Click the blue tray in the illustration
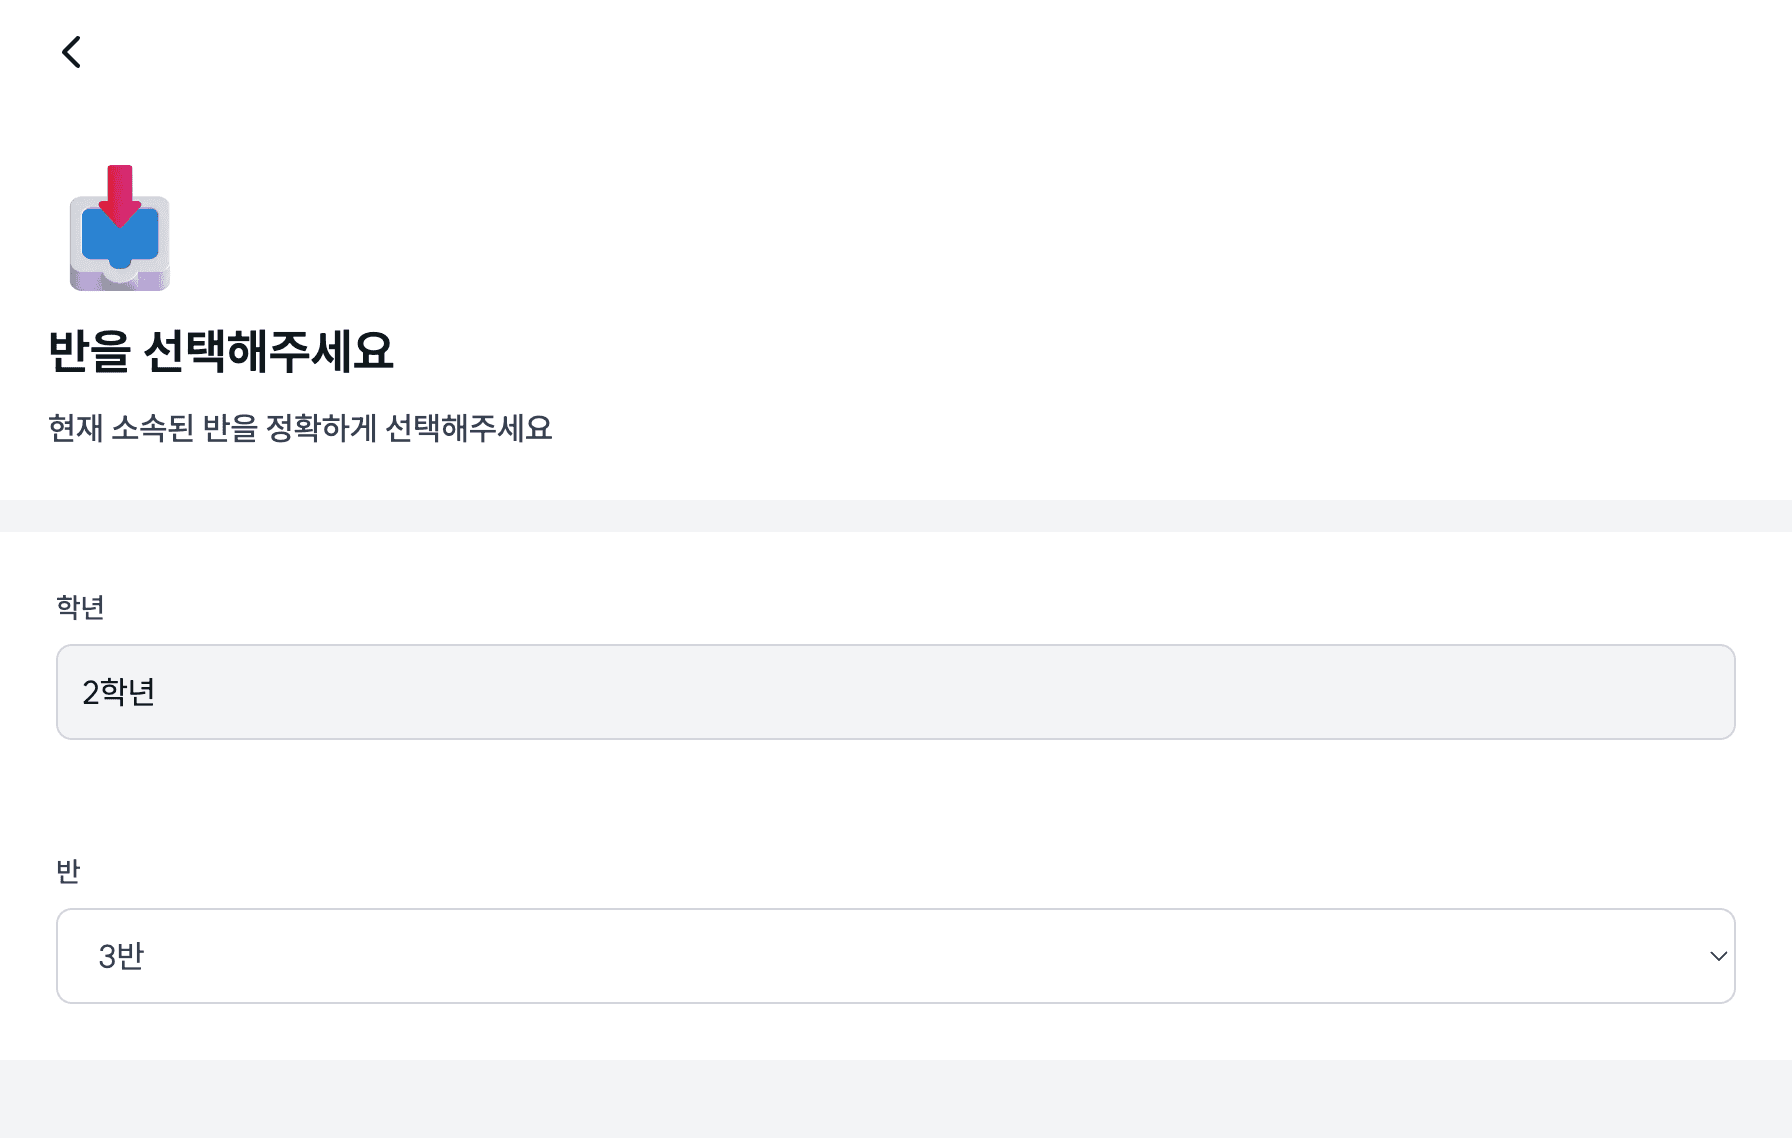Image resolution: width=1792 pixels, height=1138 pixels. point(120,240)
